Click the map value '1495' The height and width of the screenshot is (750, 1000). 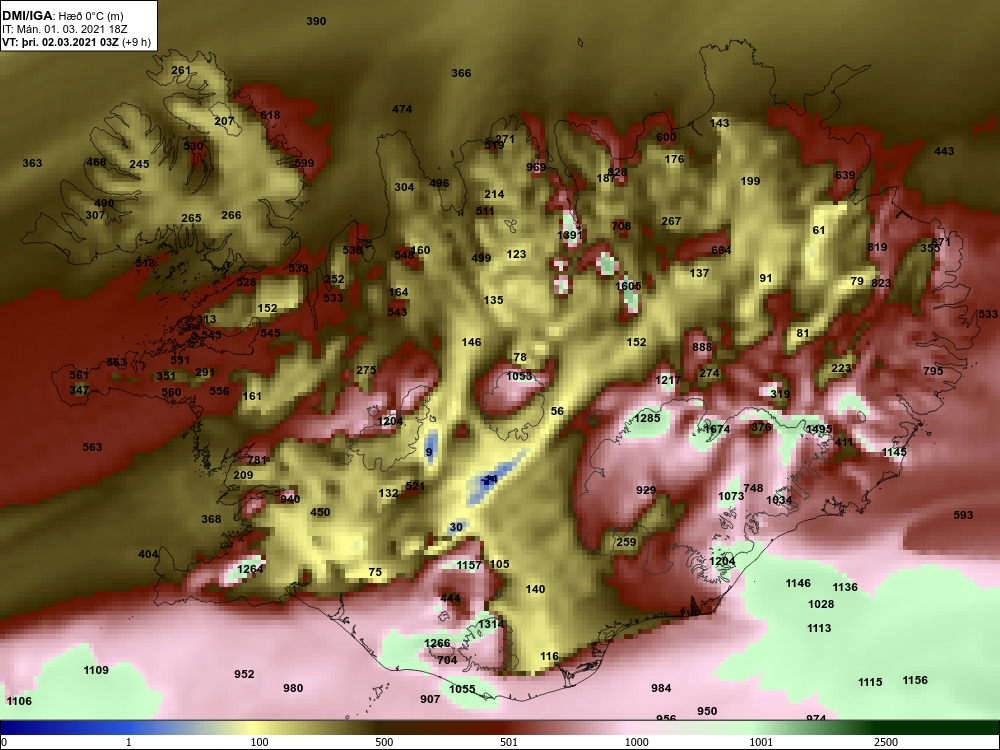click(x=820, y=429)
